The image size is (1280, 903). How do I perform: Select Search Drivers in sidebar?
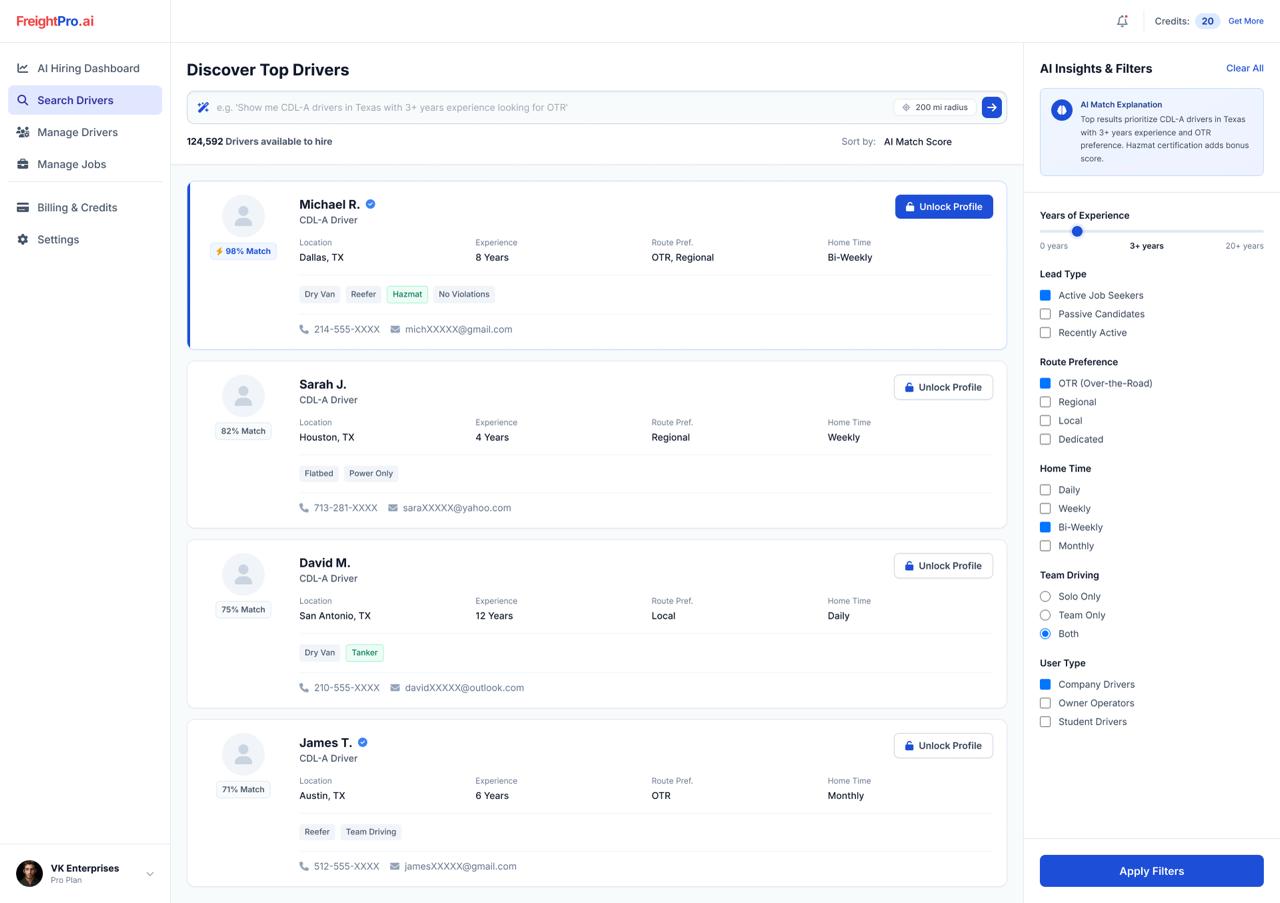[x=85, y=100]
